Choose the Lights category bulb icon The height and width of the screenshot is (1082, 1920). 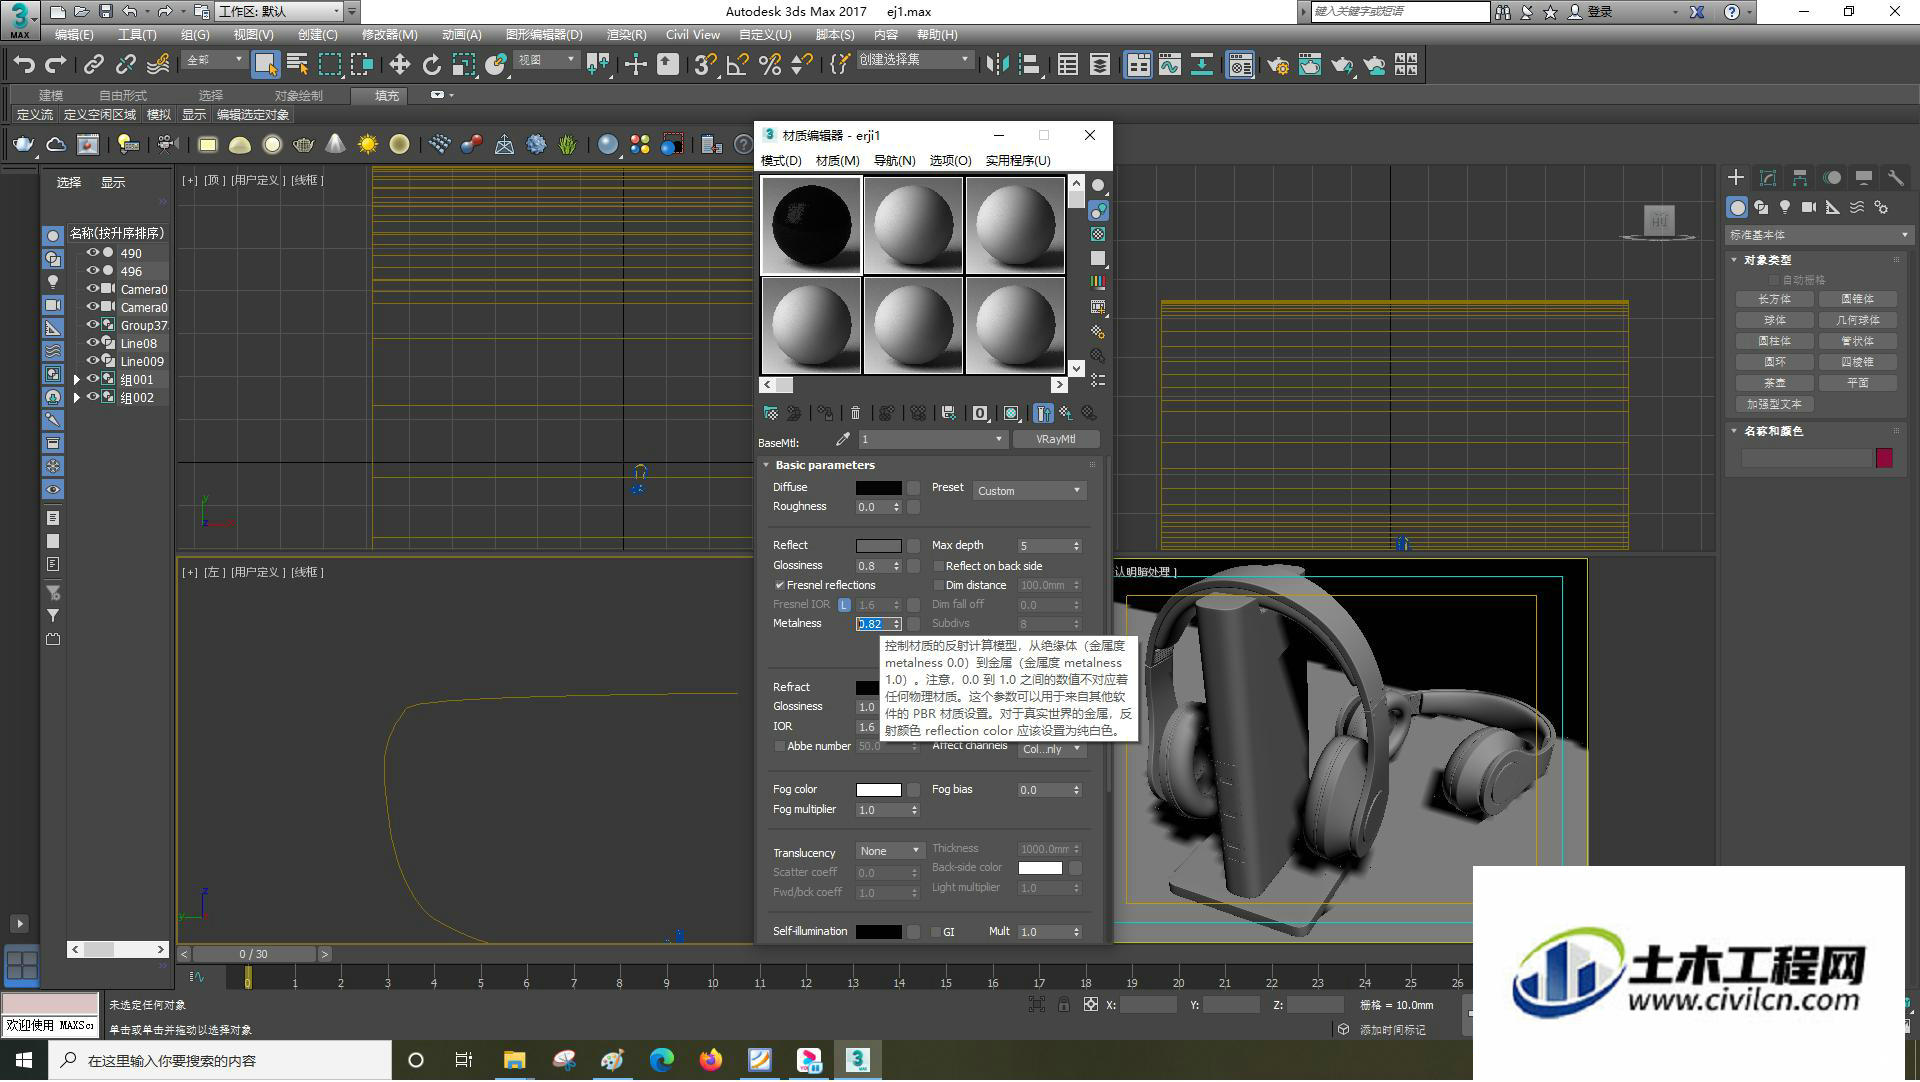[1785, 207]
